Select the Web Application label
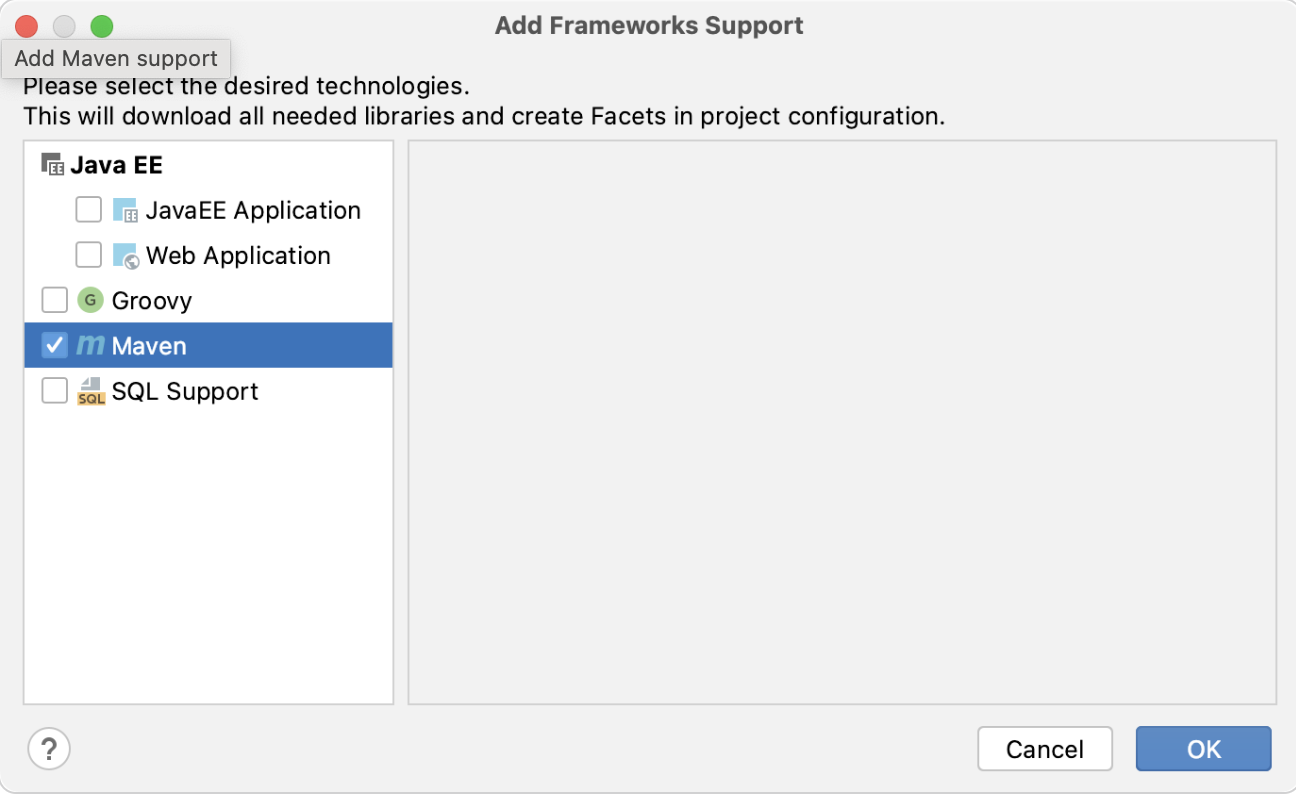This screenshot has height=796, width=1296. pos(238,256)
